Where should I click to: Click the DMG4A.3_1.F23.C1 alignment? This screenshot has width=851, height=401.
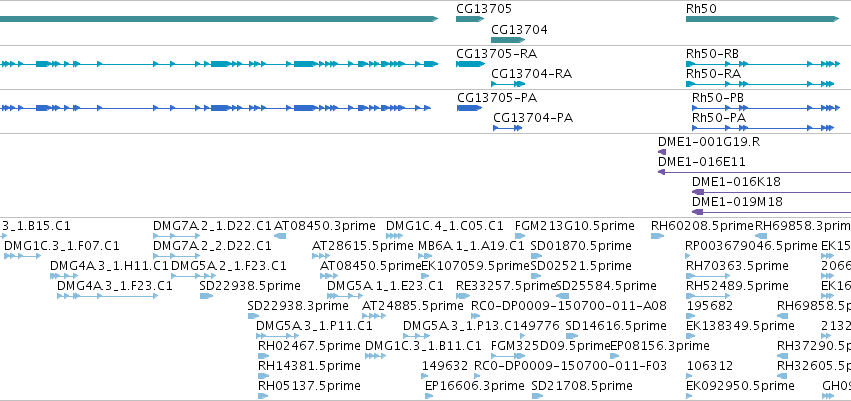coord(107,296)
